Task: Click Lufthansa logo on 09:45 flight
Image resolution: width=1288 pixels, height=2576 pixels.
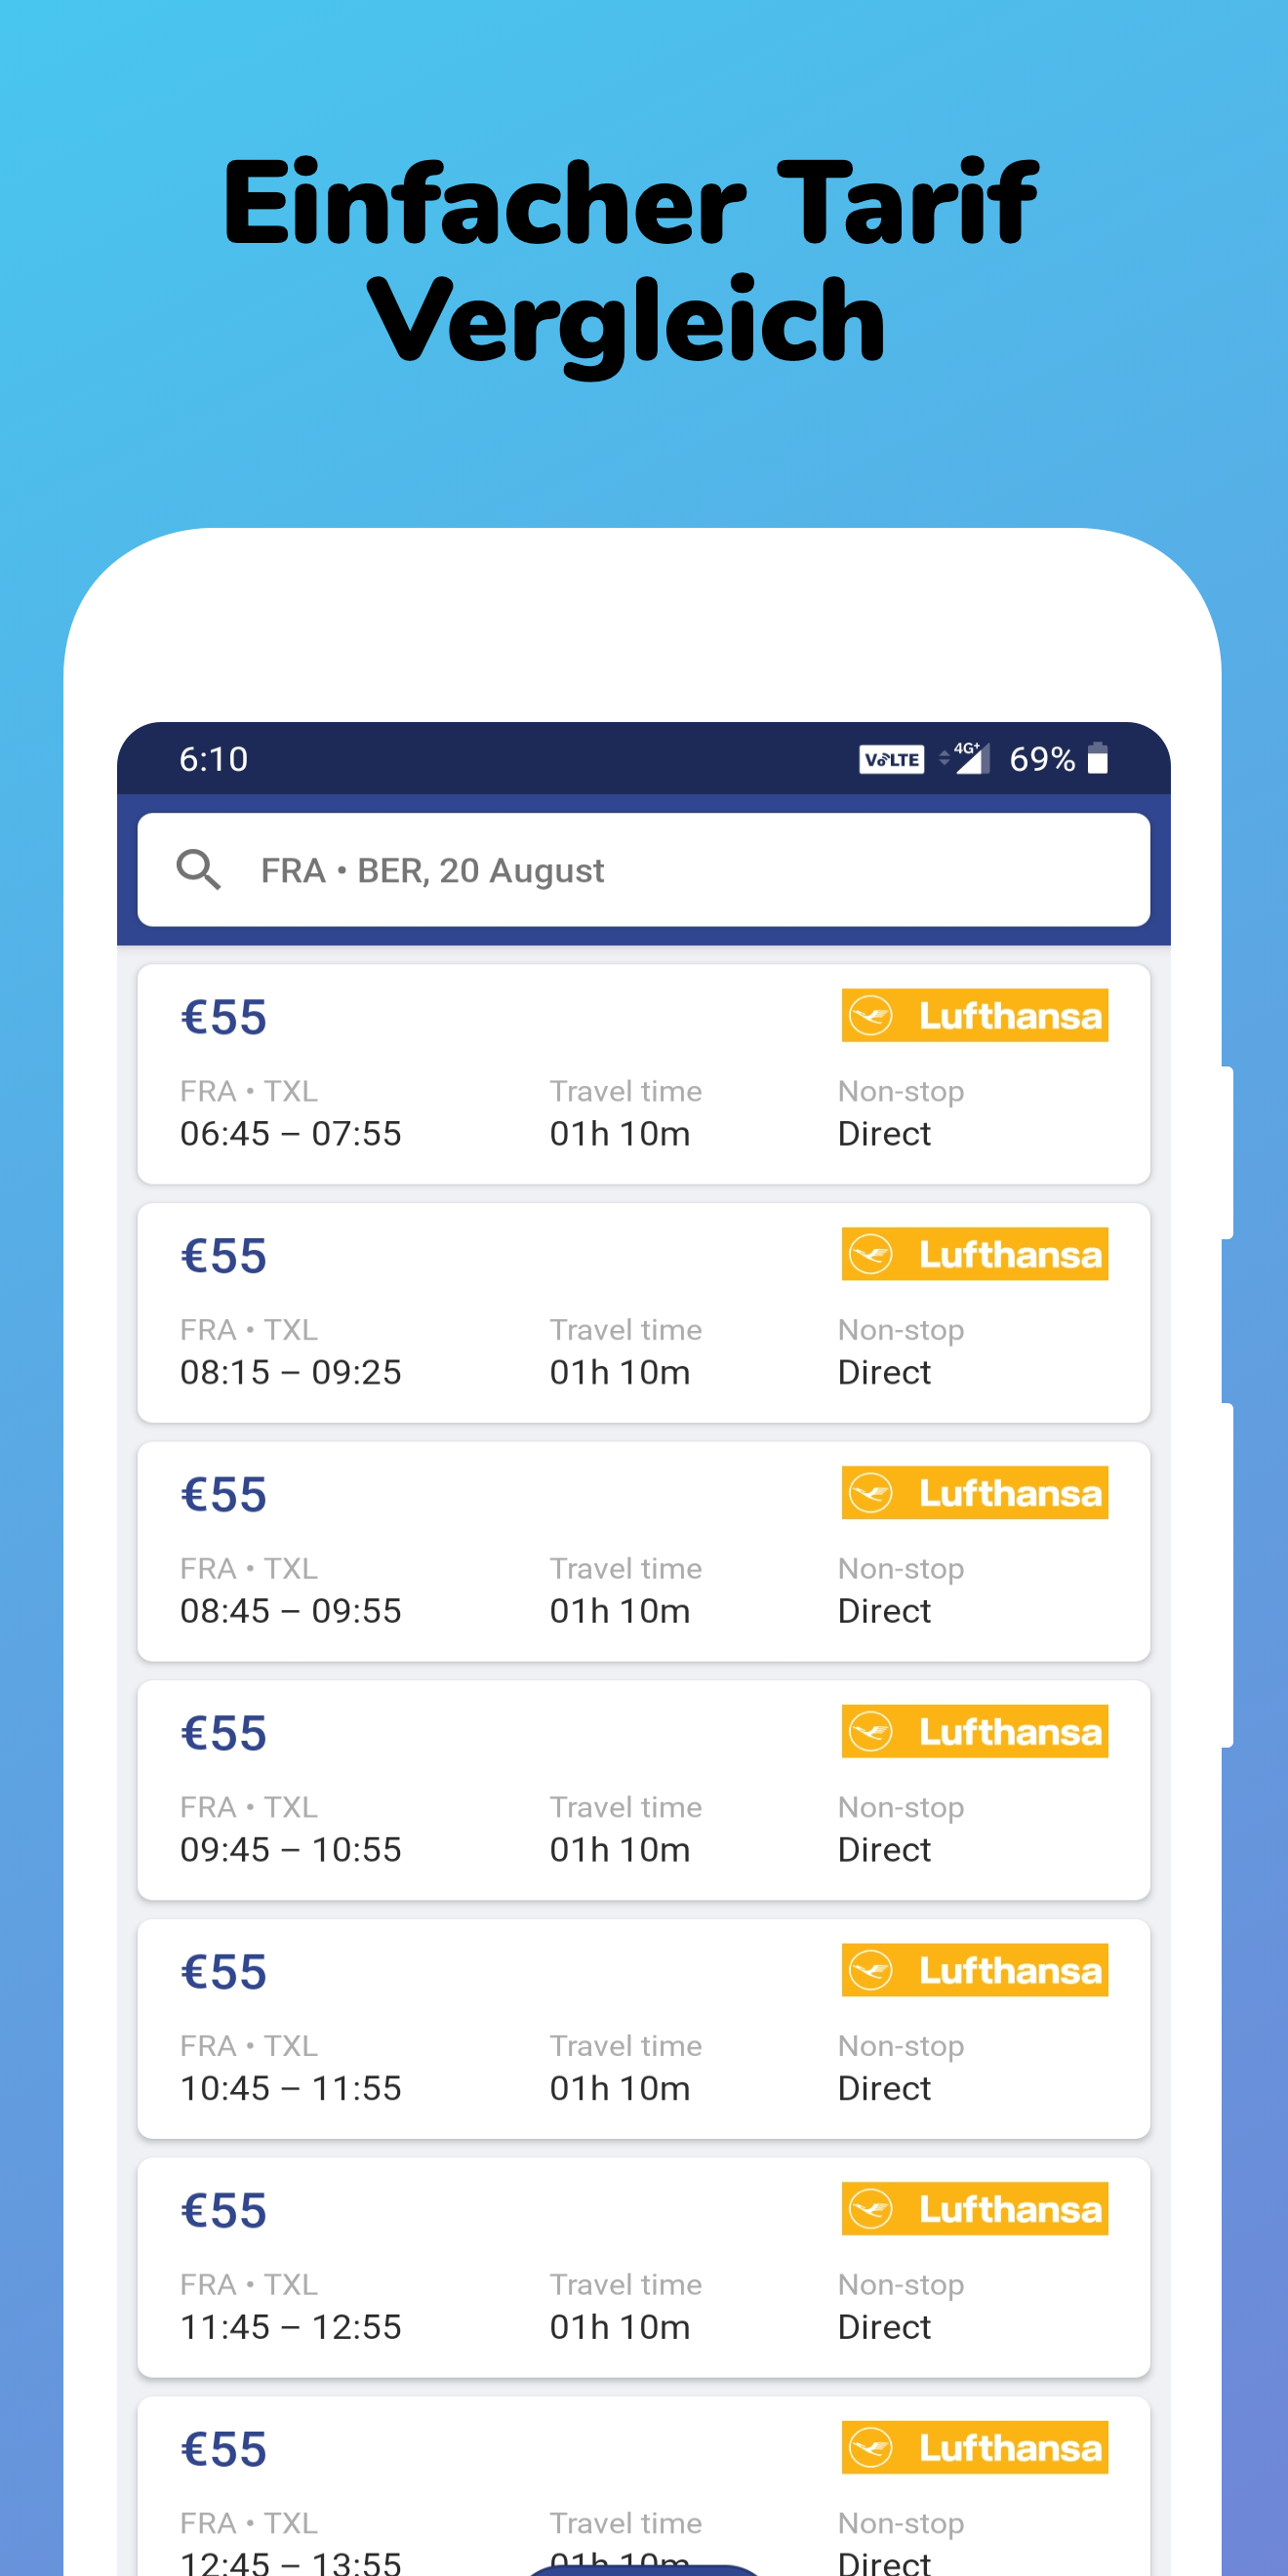Action: (x=974, y=1731)
